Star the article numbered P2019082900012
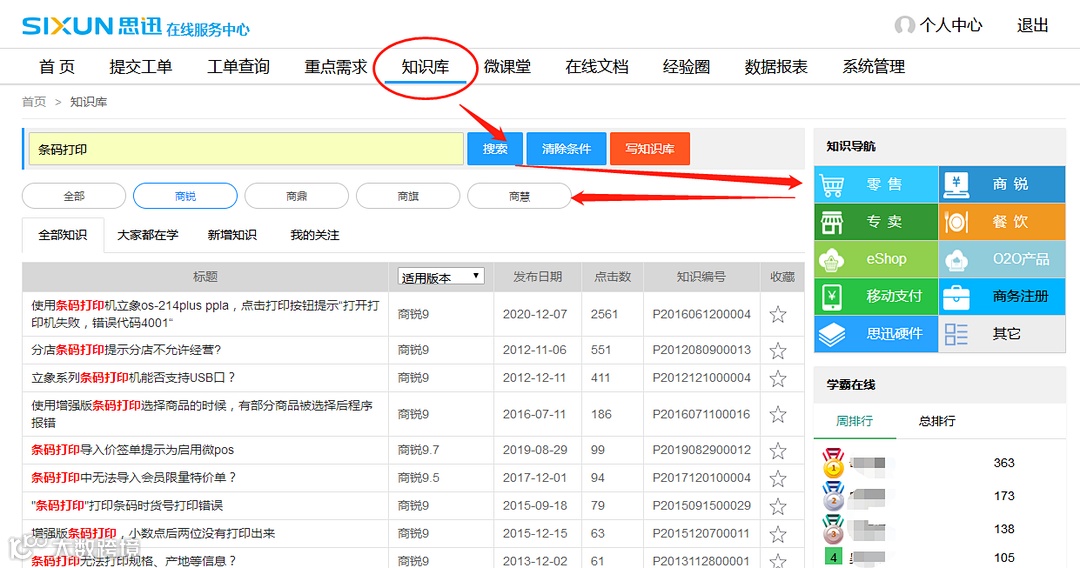1080x568 pixels. [778, 450]
